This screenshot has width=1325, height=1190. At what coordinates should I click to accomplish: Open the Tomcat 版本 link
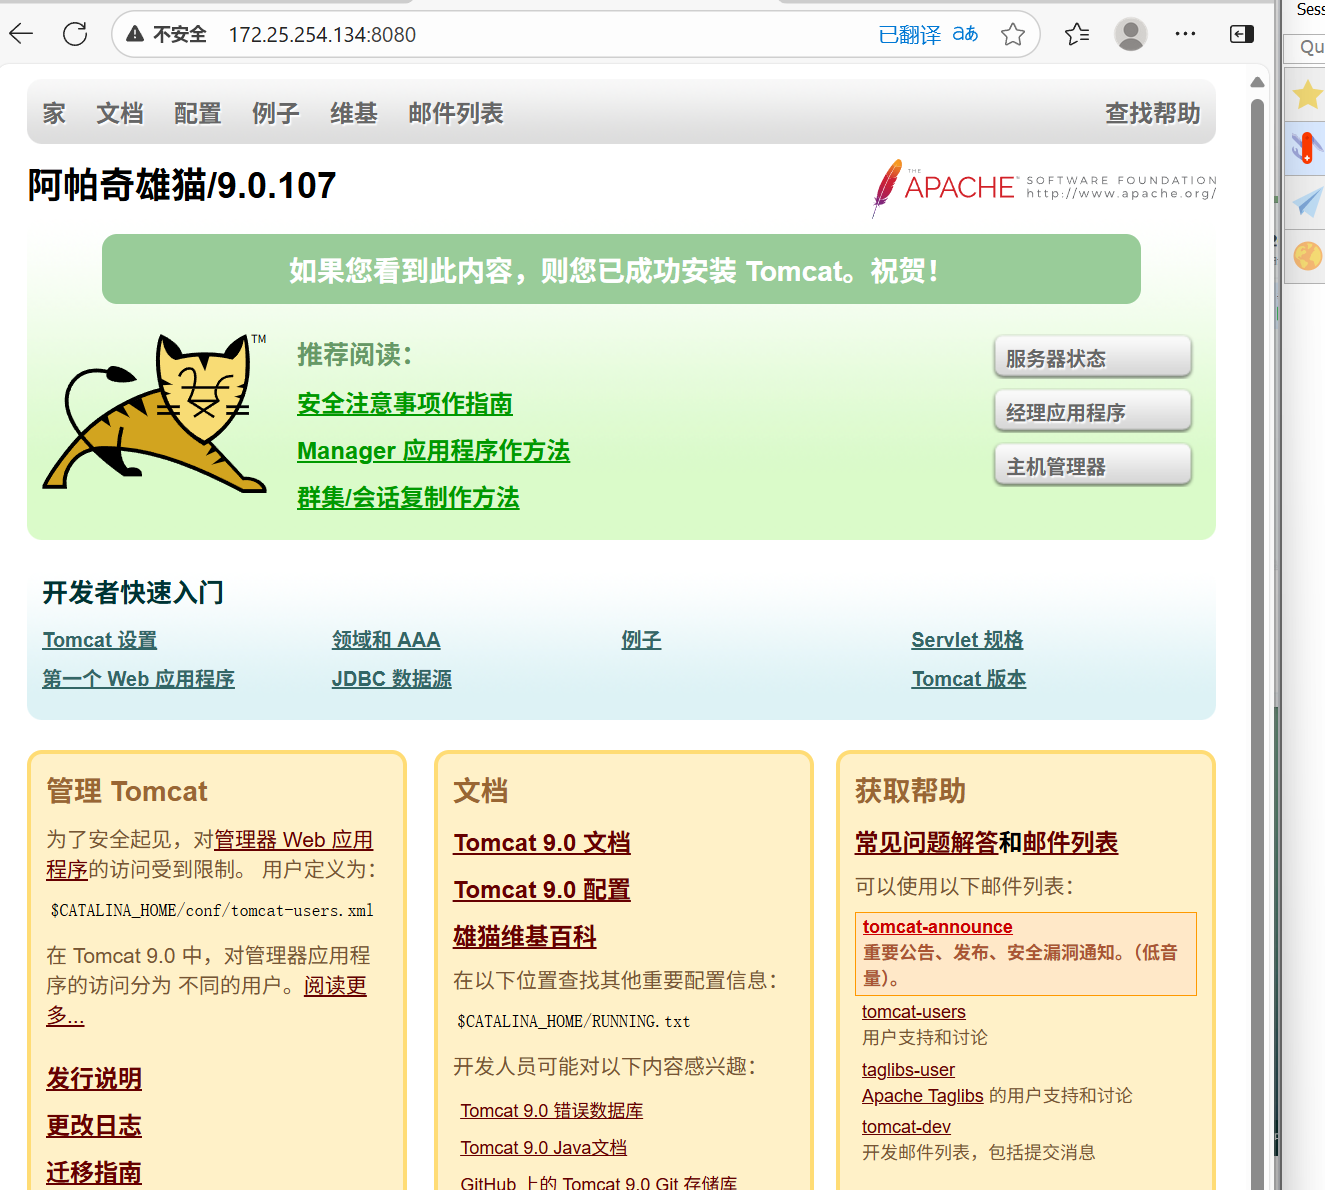coord(969,679)
